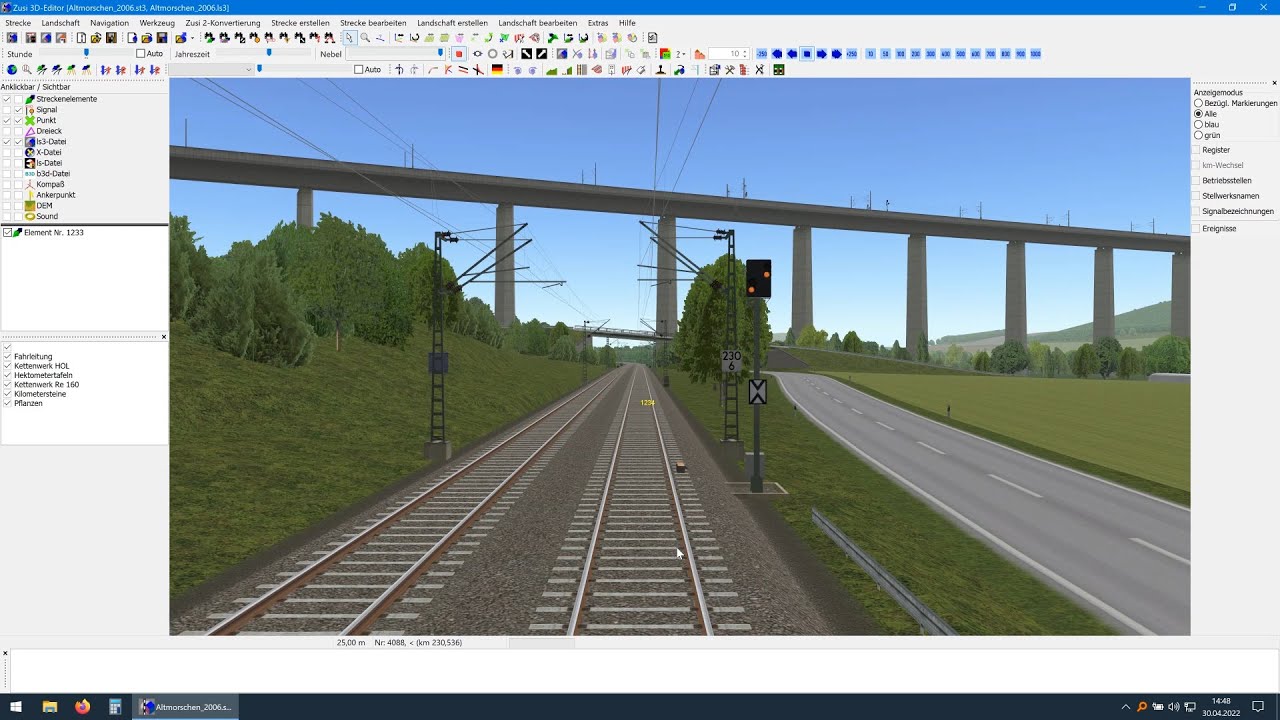Screen dimensions: 1280x720
Task: Select the 'grün' display mode radio button
Action: pos(1199,135)
